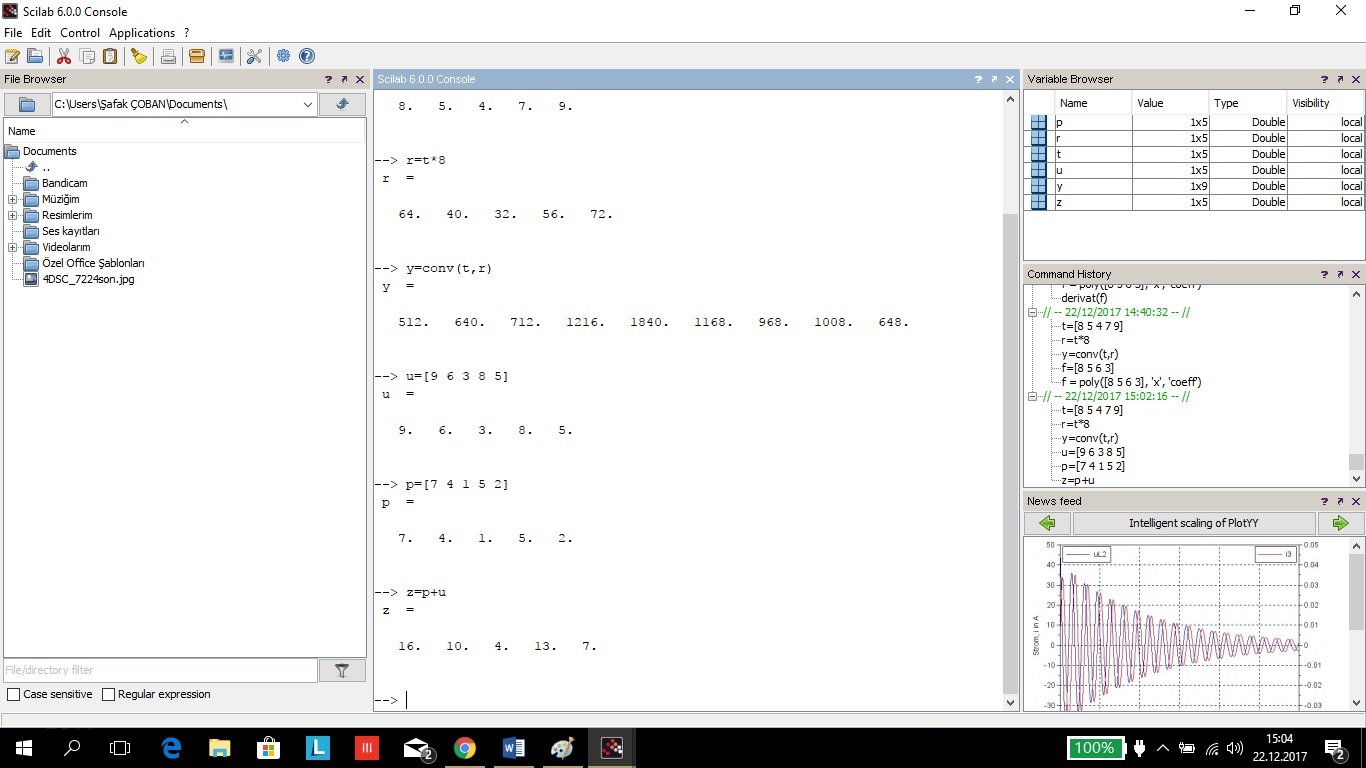1366x768 pixels.
Task: Open the ATOMS module manager icon
Action: tap(197, 56)
